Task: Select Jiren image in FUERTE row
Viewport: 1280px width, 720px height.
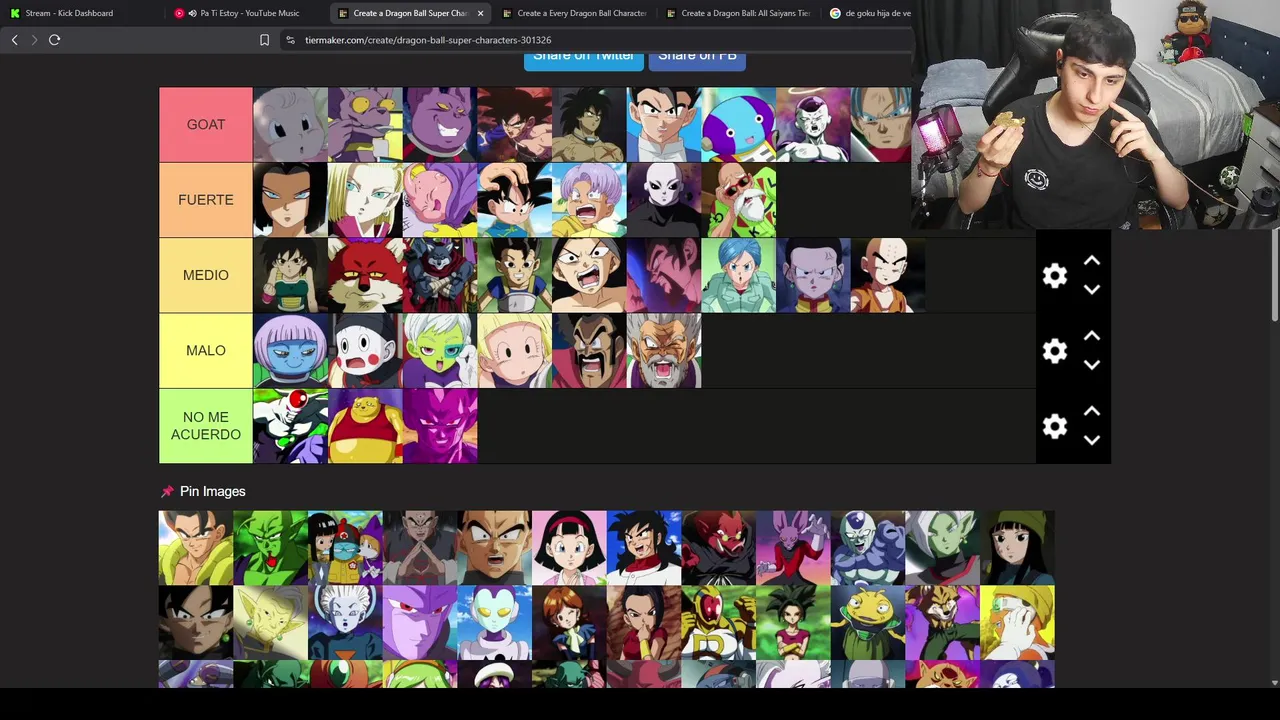Action: 664,200
